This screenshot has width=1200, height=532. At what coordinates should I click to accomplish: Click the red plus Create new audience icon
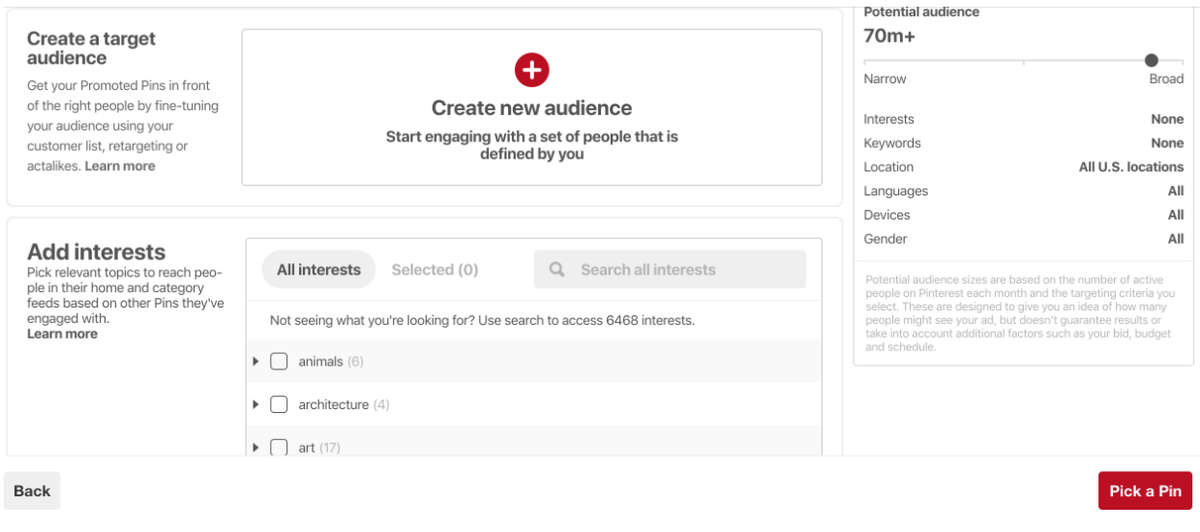[532, 70]
